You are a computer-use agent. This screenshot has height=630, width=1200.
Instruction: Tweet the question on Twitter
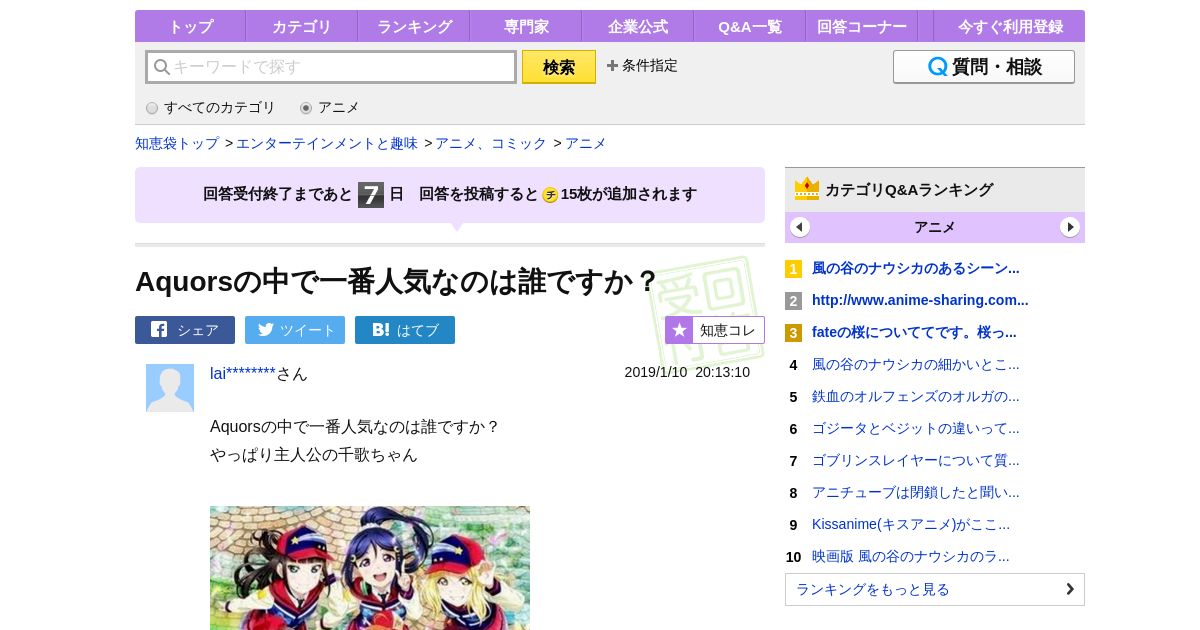point(295,330)
